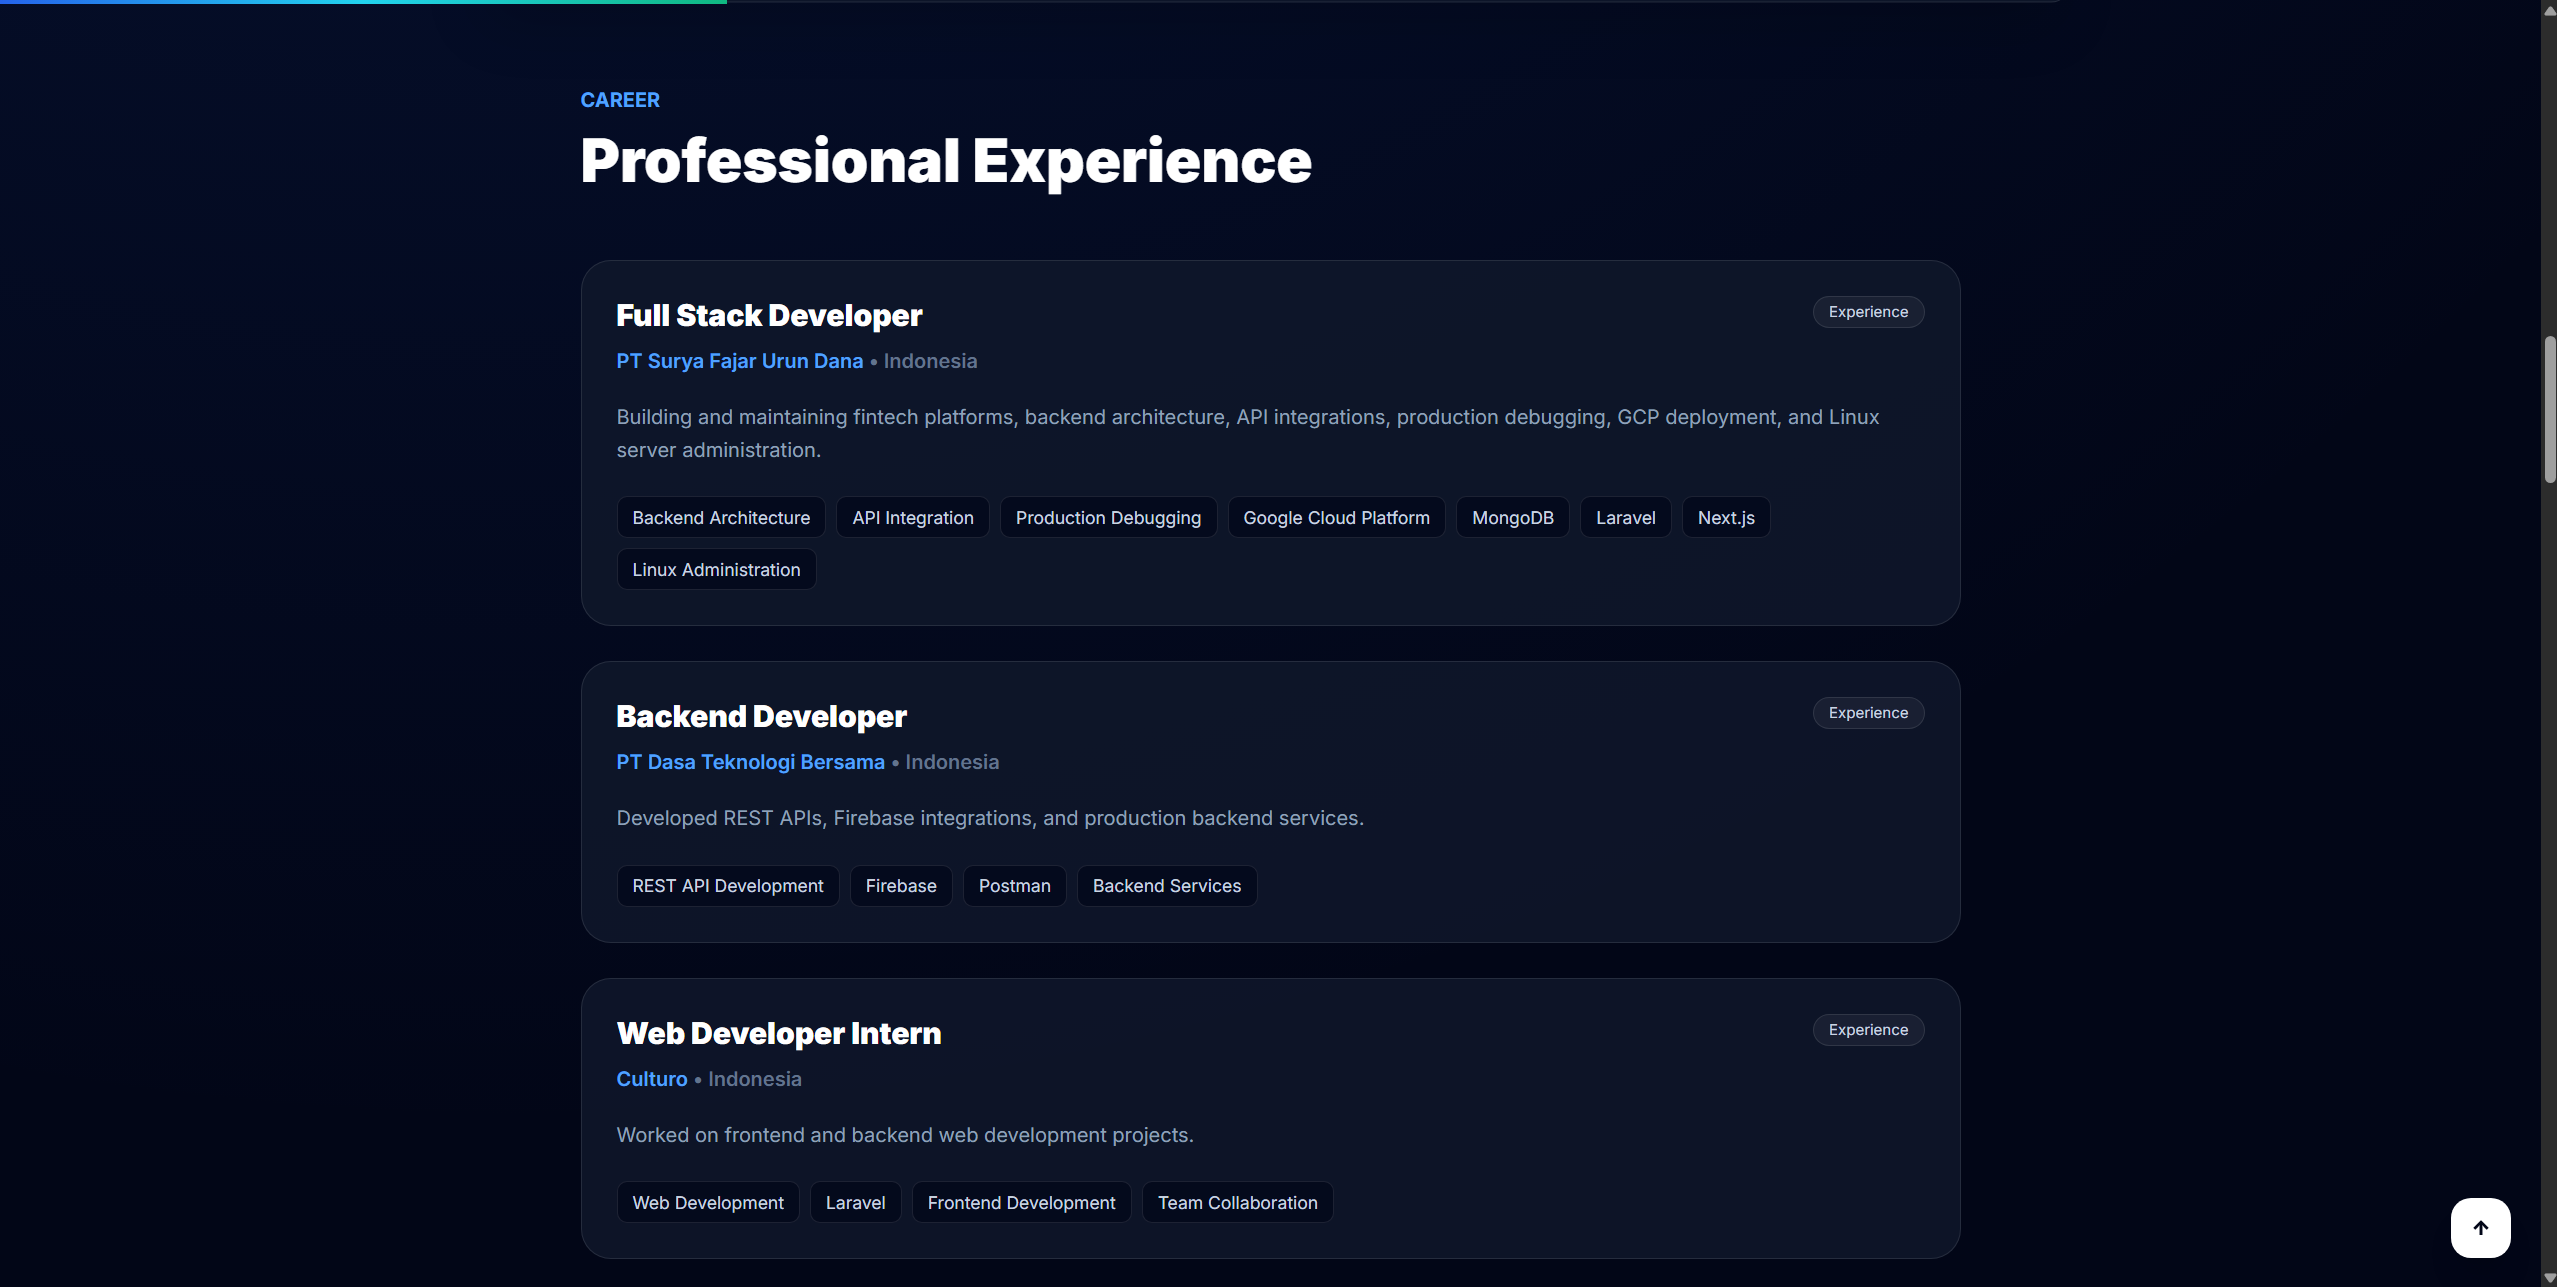The image size is (2557, 1287).
Task: Open the Culturo company link
Action: [652, 1079]
